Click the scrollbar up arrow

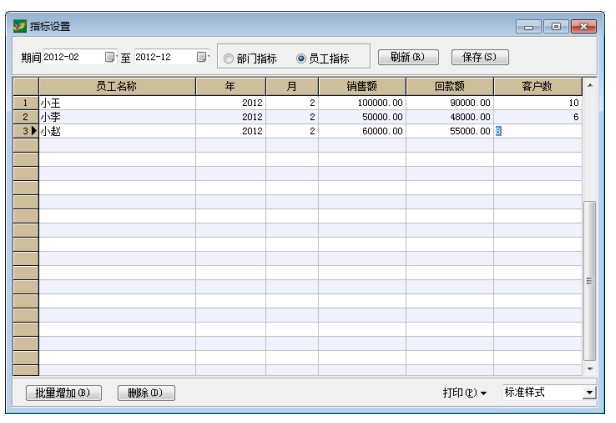point(590,85)
